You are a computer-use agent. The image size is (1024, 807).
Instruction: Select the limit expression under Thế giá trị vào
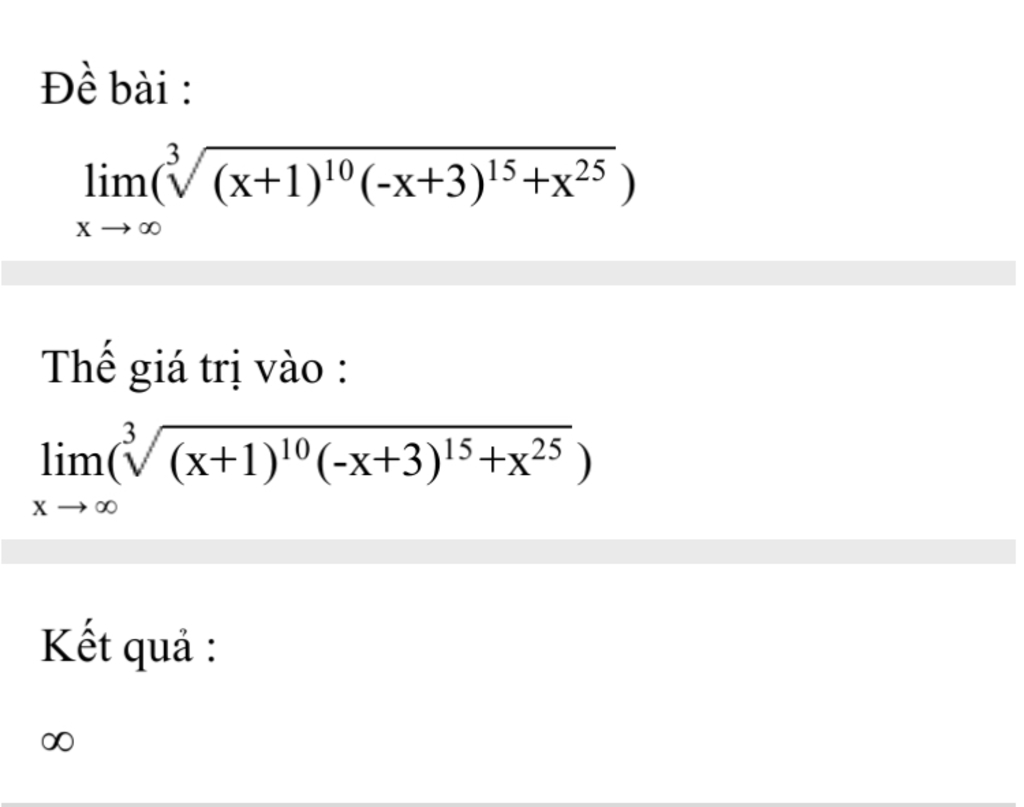pos(312,469)
